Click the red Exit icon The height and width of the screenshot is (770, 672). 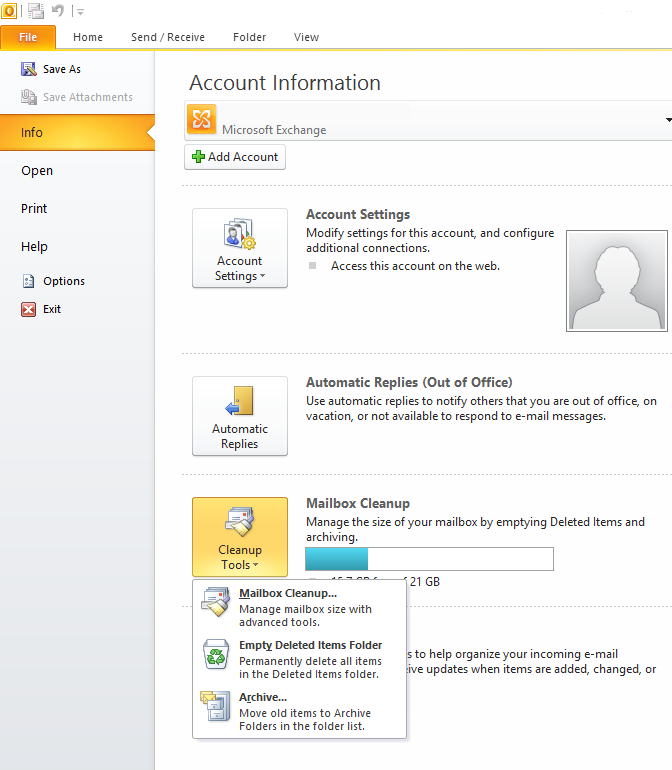click(29, 310)
